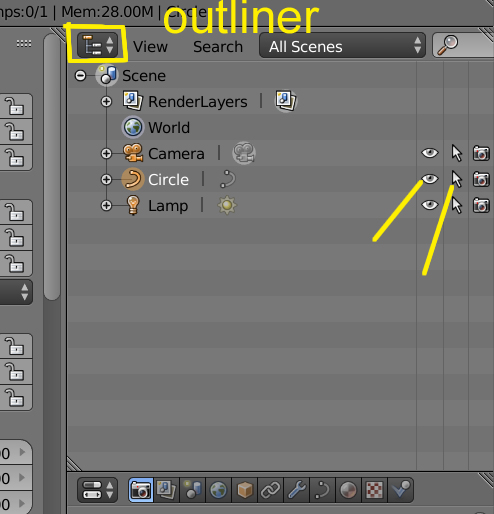Screen dimensions: 494x514
Task: Open the Material properties tab
Action: 349,490
